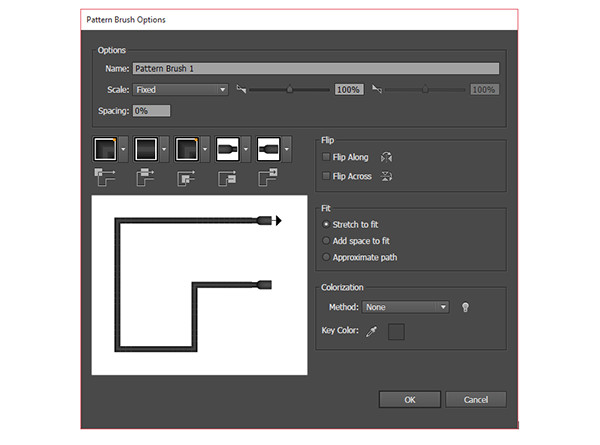
Task: Click the Flip Along illustration icon
Action: pyautogui.click(x=386, y=157)
